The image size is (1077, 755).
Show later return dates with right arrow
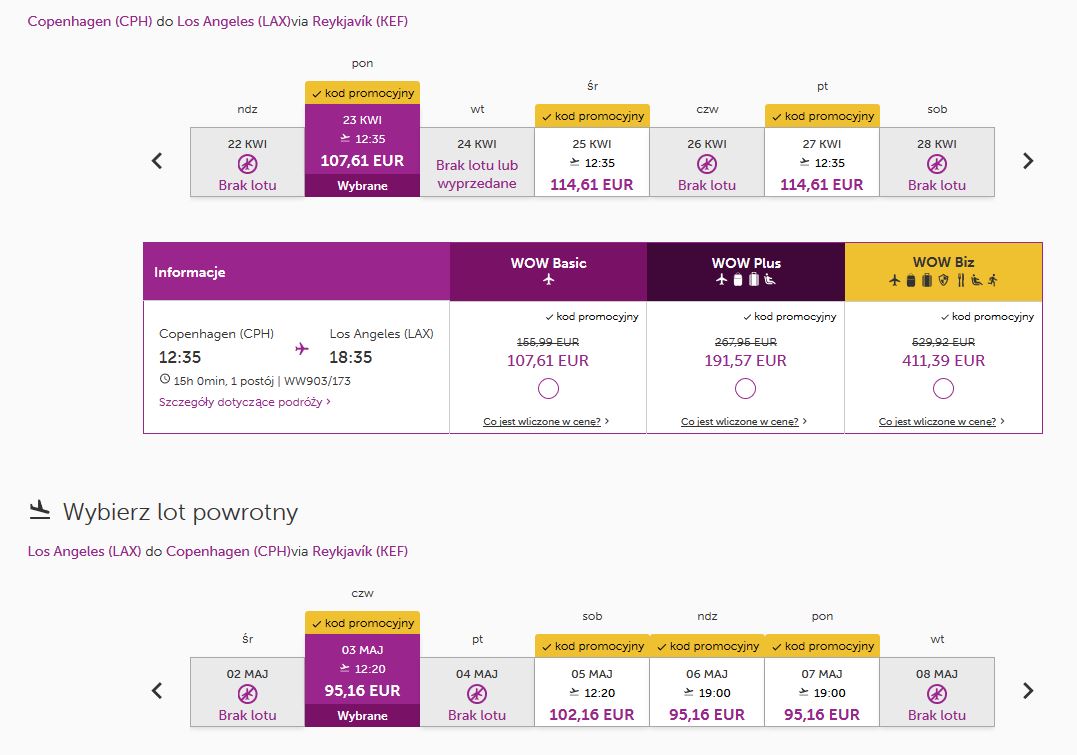click(1028, 690)
